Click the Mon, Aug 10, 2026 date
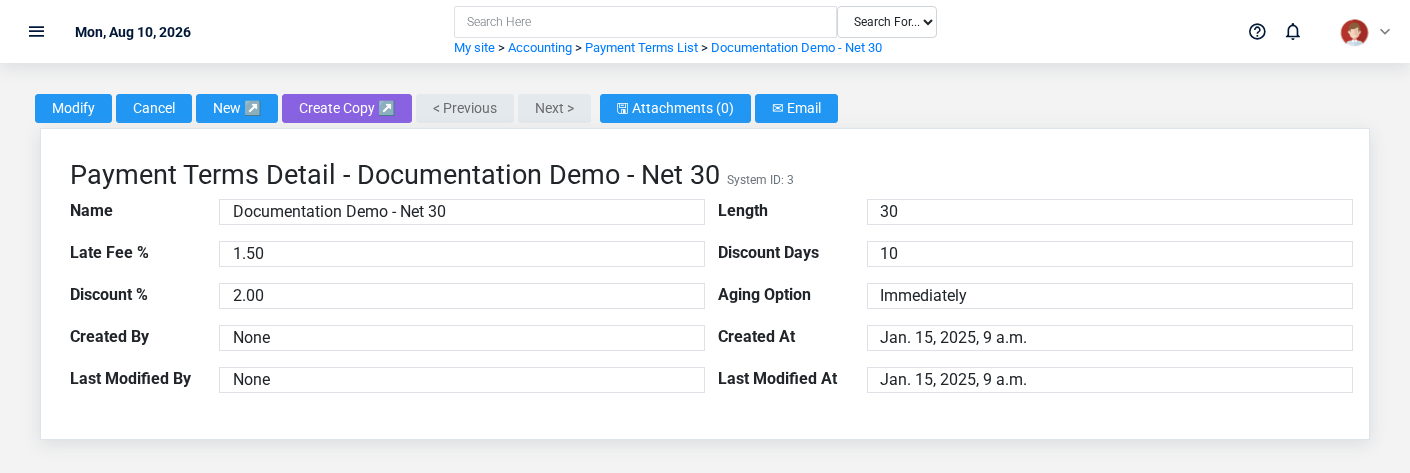 click(133, 32)
